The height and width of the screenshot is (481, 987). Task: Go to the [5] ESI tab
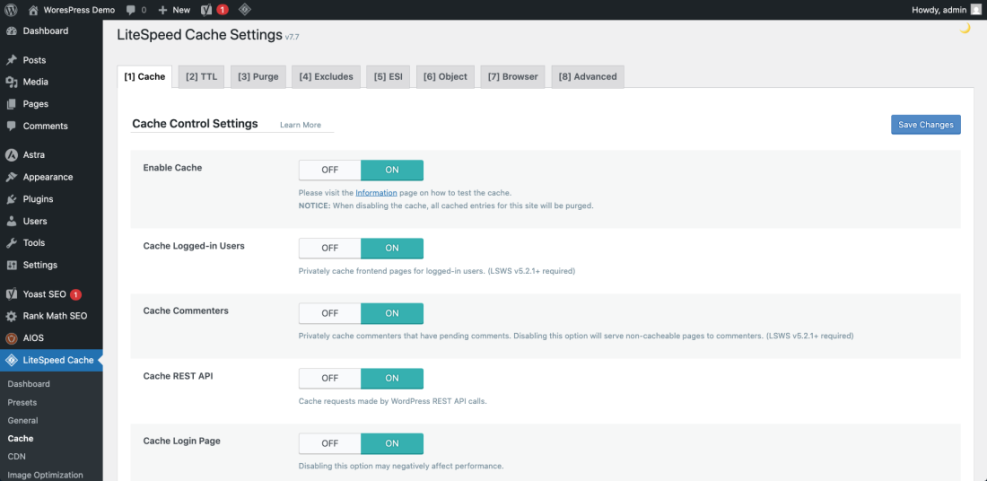388,77
